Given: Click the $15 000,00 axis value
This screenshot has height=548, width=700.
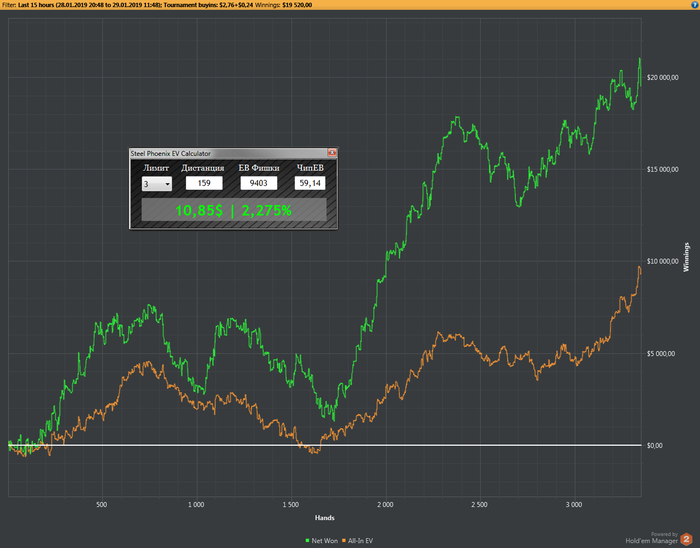Looking at the screenshot, I should (x=662, y=169).
